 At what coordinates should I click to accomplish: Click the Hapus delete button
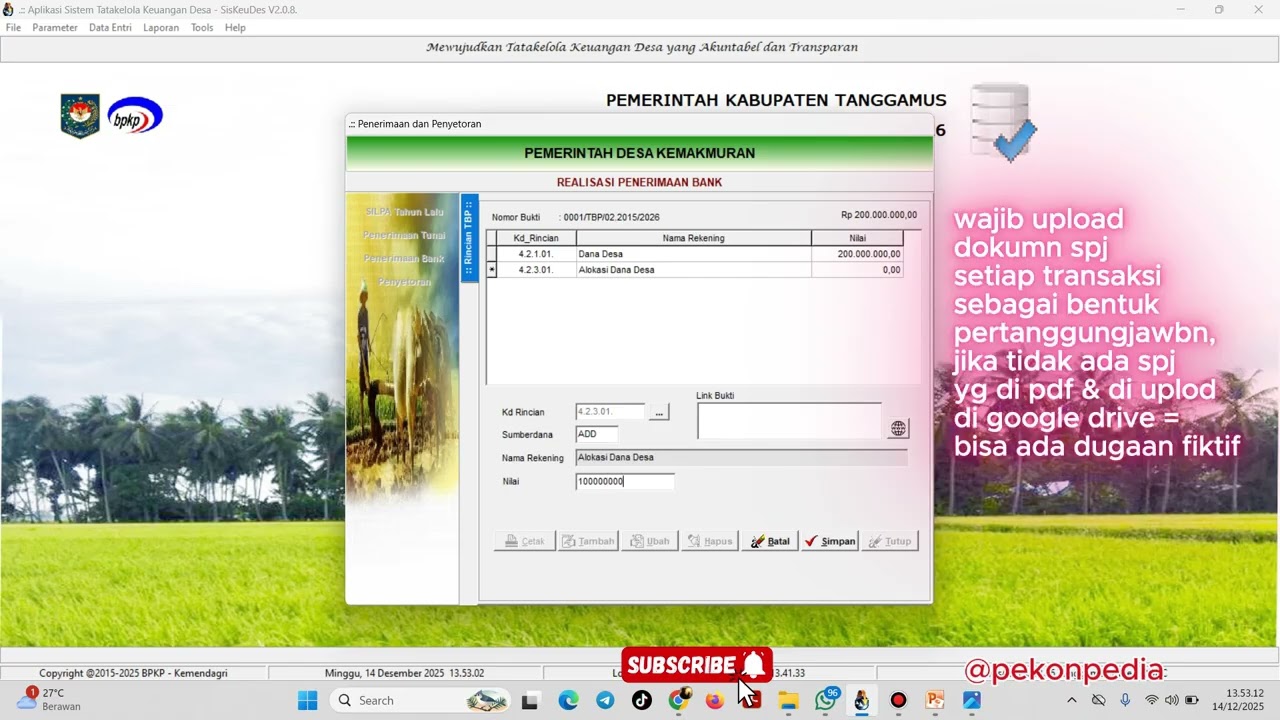(709, 541)
